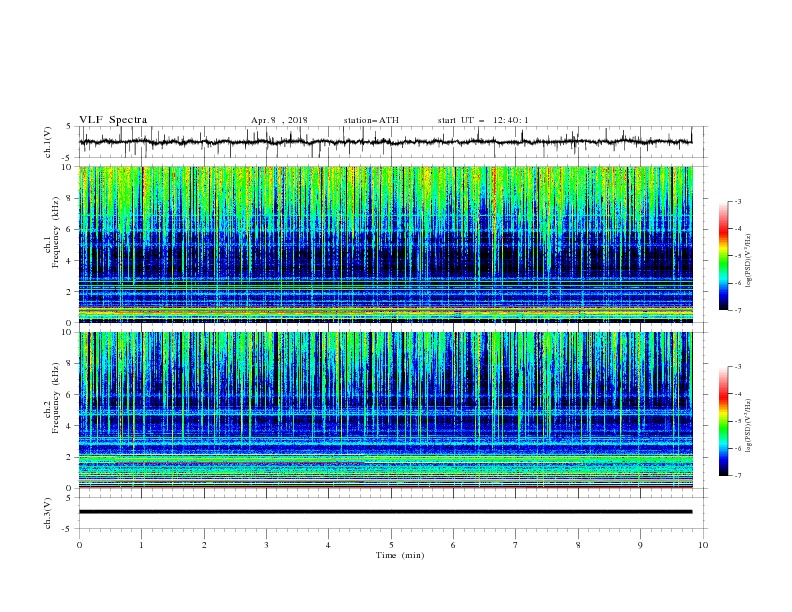Click the "10" minute time-axis label
792x612 pixels.
(x=703, y=545)
